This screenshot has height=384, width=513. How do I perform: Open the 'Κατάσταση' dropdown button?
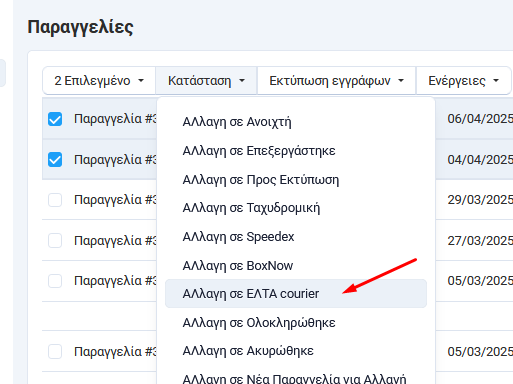[x=206, y=81]
